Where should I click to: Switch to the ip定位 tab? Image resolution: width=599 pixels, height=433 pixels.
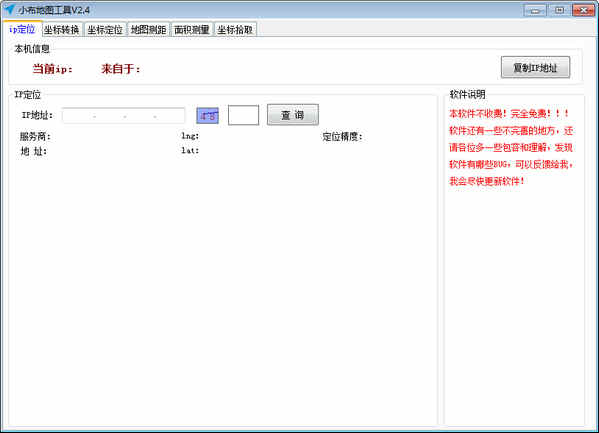click(x=22, y=29)
